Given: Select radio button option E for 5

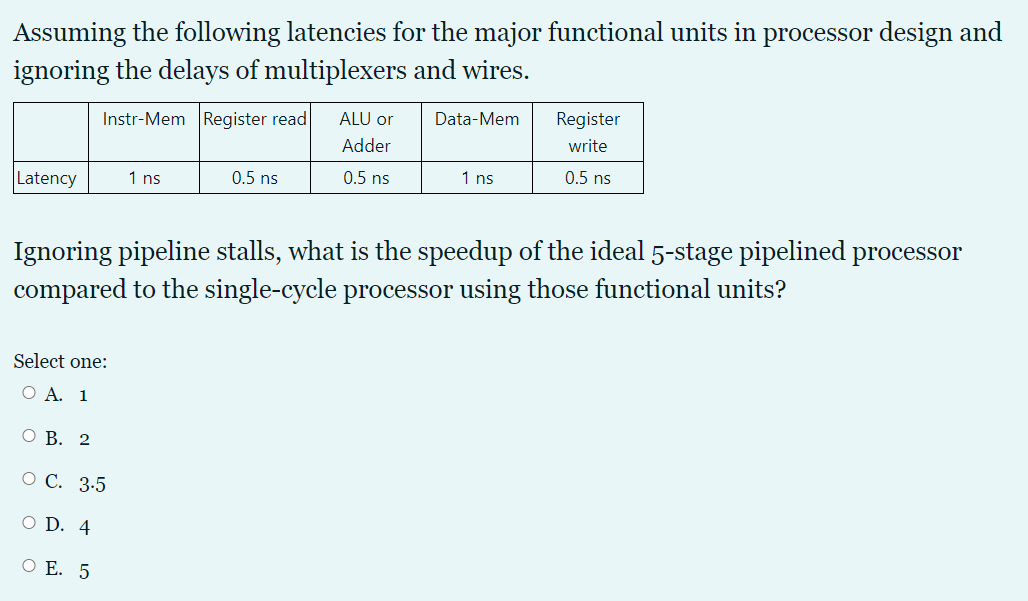Looking at the screenshot, I should pos(27,564).
